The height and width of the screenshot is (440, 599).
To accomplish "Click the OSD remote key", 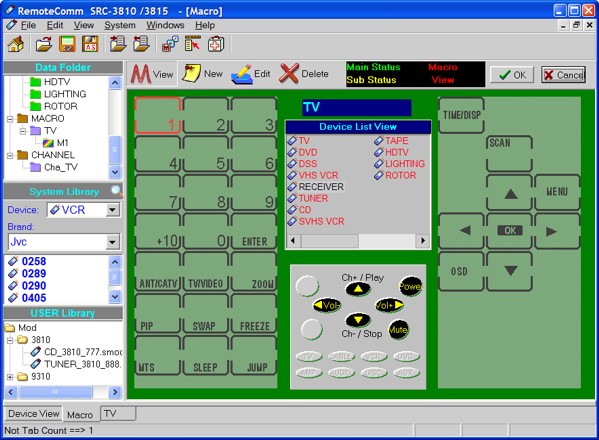I will [x=461, y=271].
